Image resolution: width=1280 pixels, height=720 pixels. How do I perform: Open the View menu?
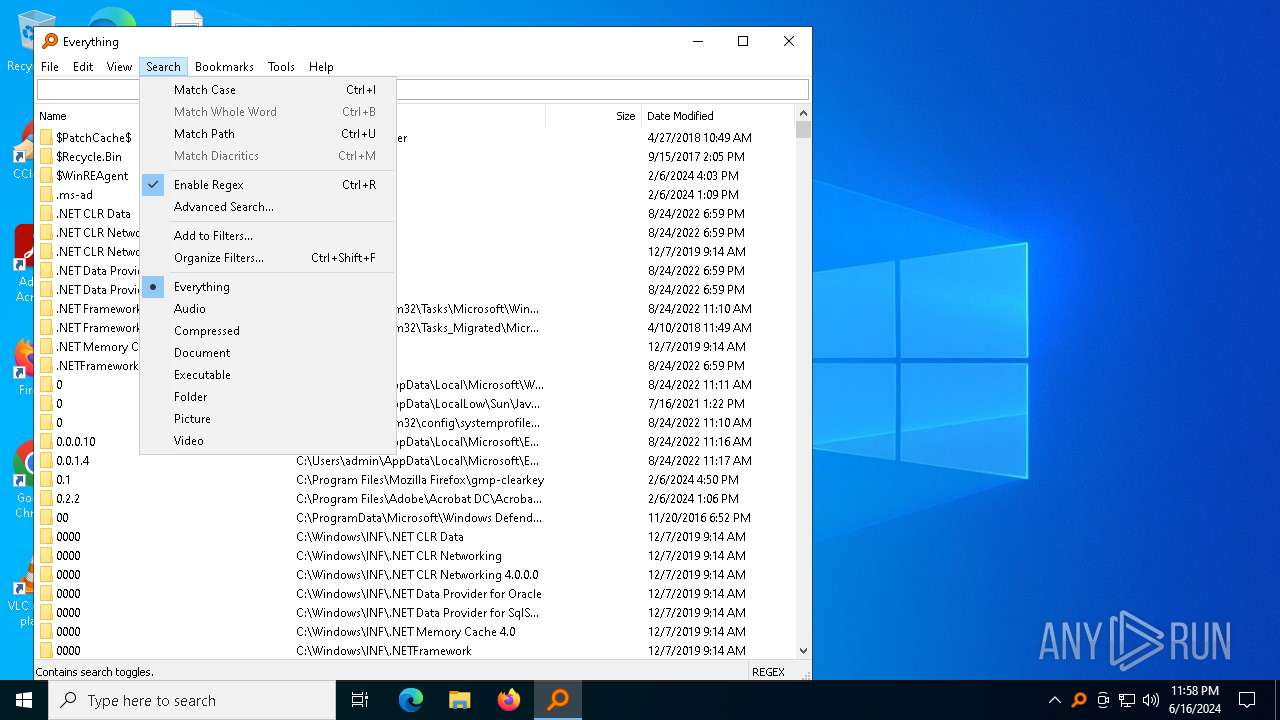point(120,67)
